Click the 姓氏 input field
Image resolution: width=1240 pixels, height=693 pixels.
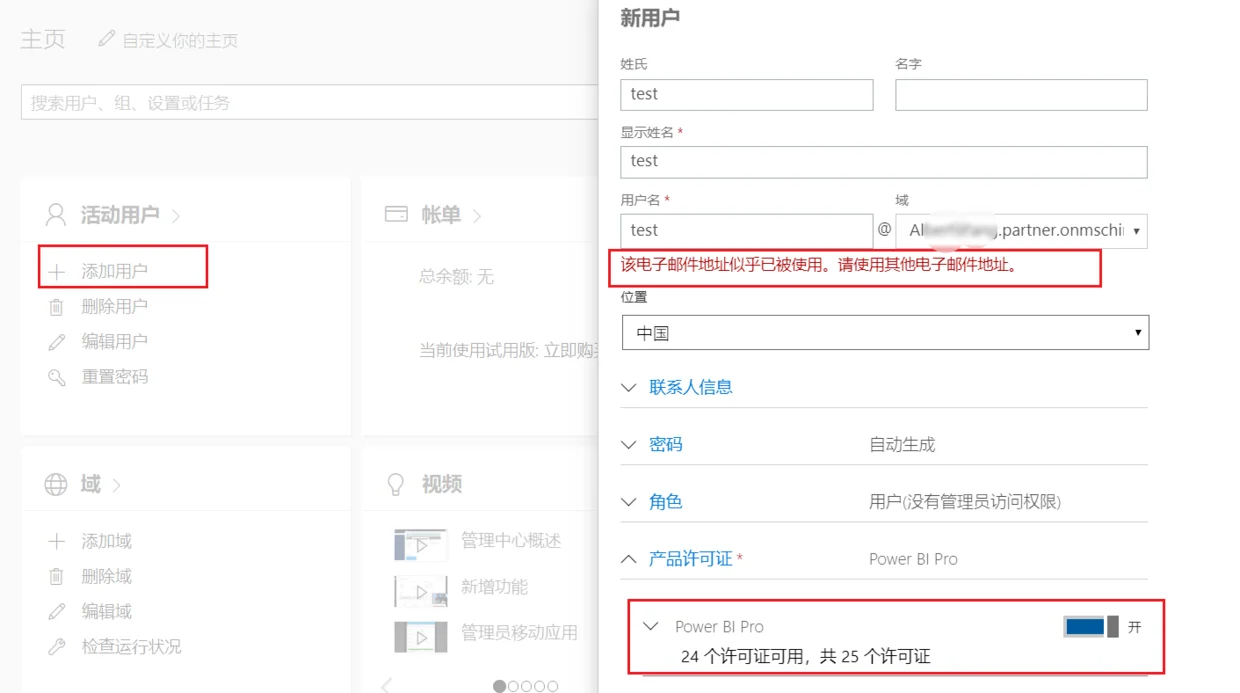(x=747, y=95)
